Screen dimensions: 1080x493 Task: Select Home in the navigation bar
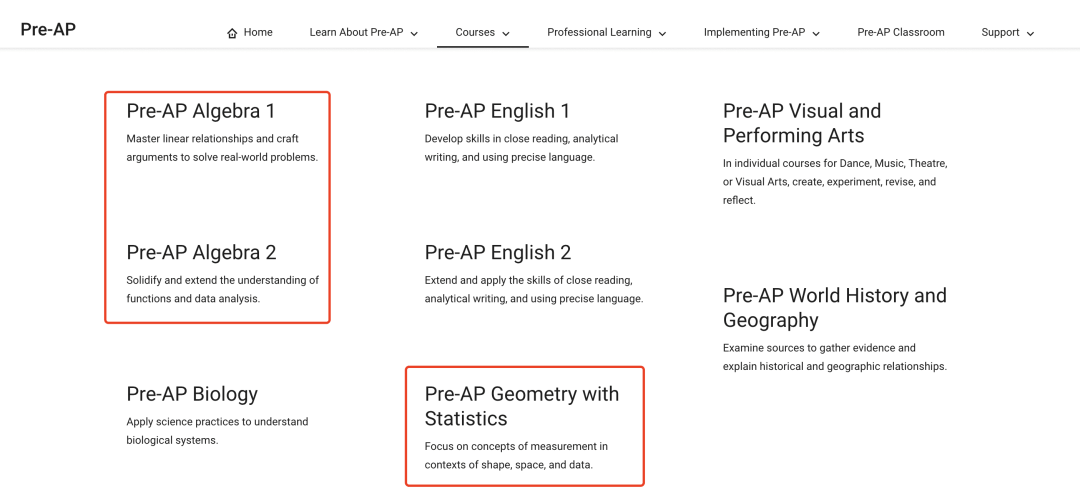[258, 32]
